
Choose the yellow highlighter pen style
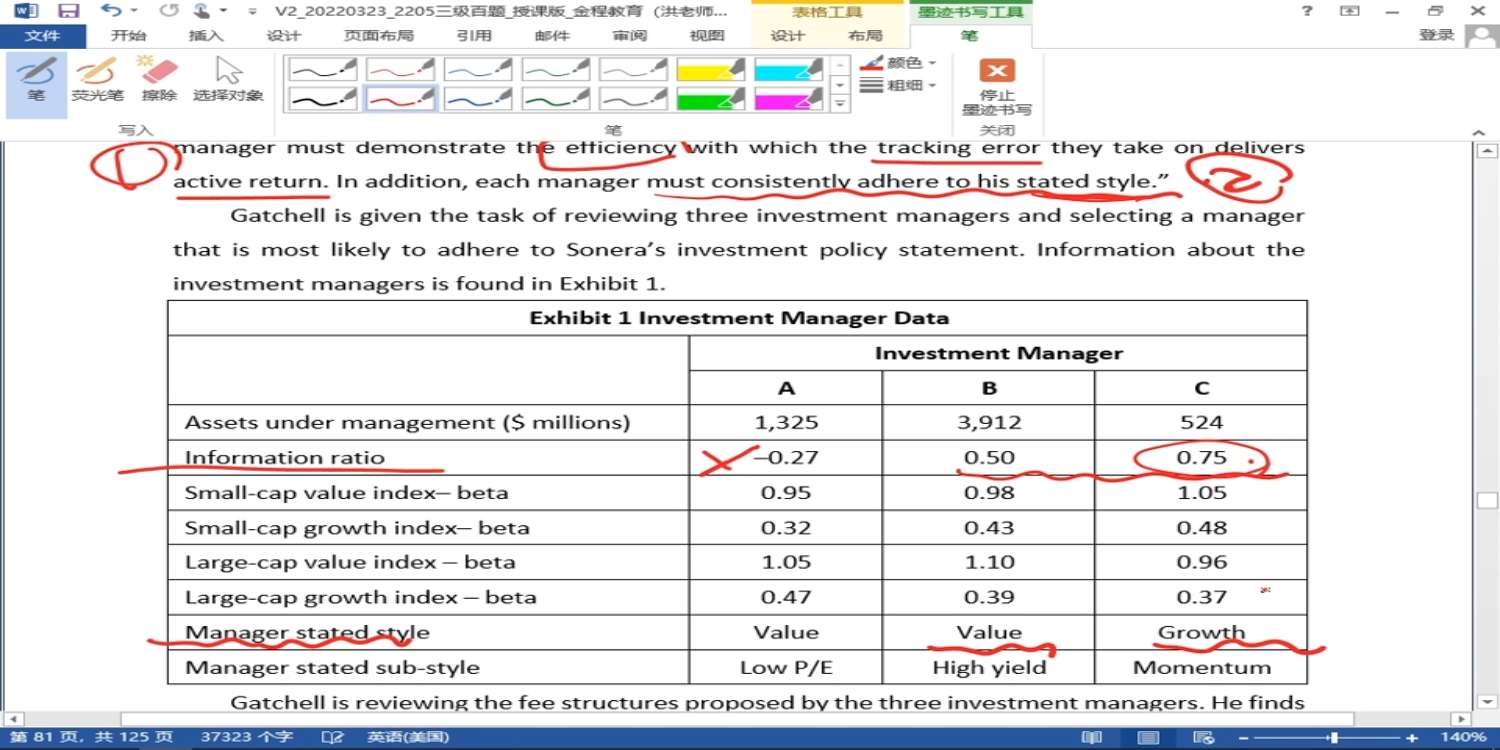point(711,69)
